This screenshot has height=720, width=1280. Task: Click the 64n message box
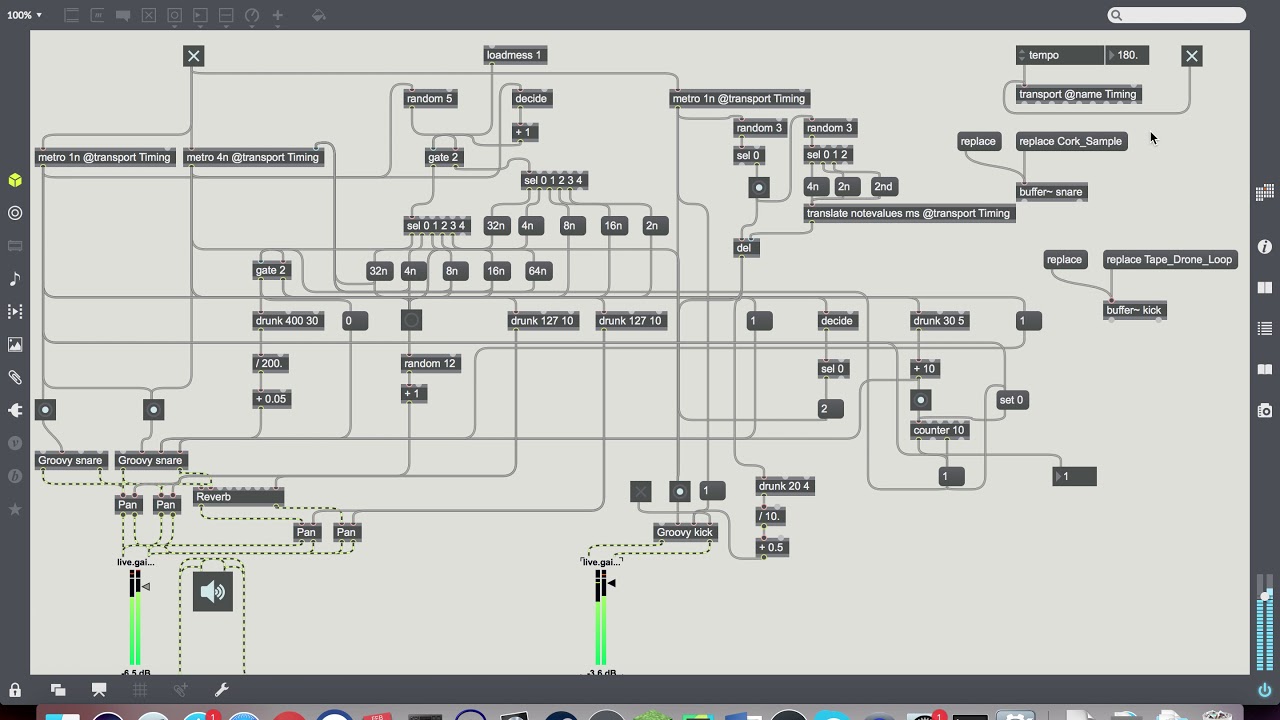538,271
